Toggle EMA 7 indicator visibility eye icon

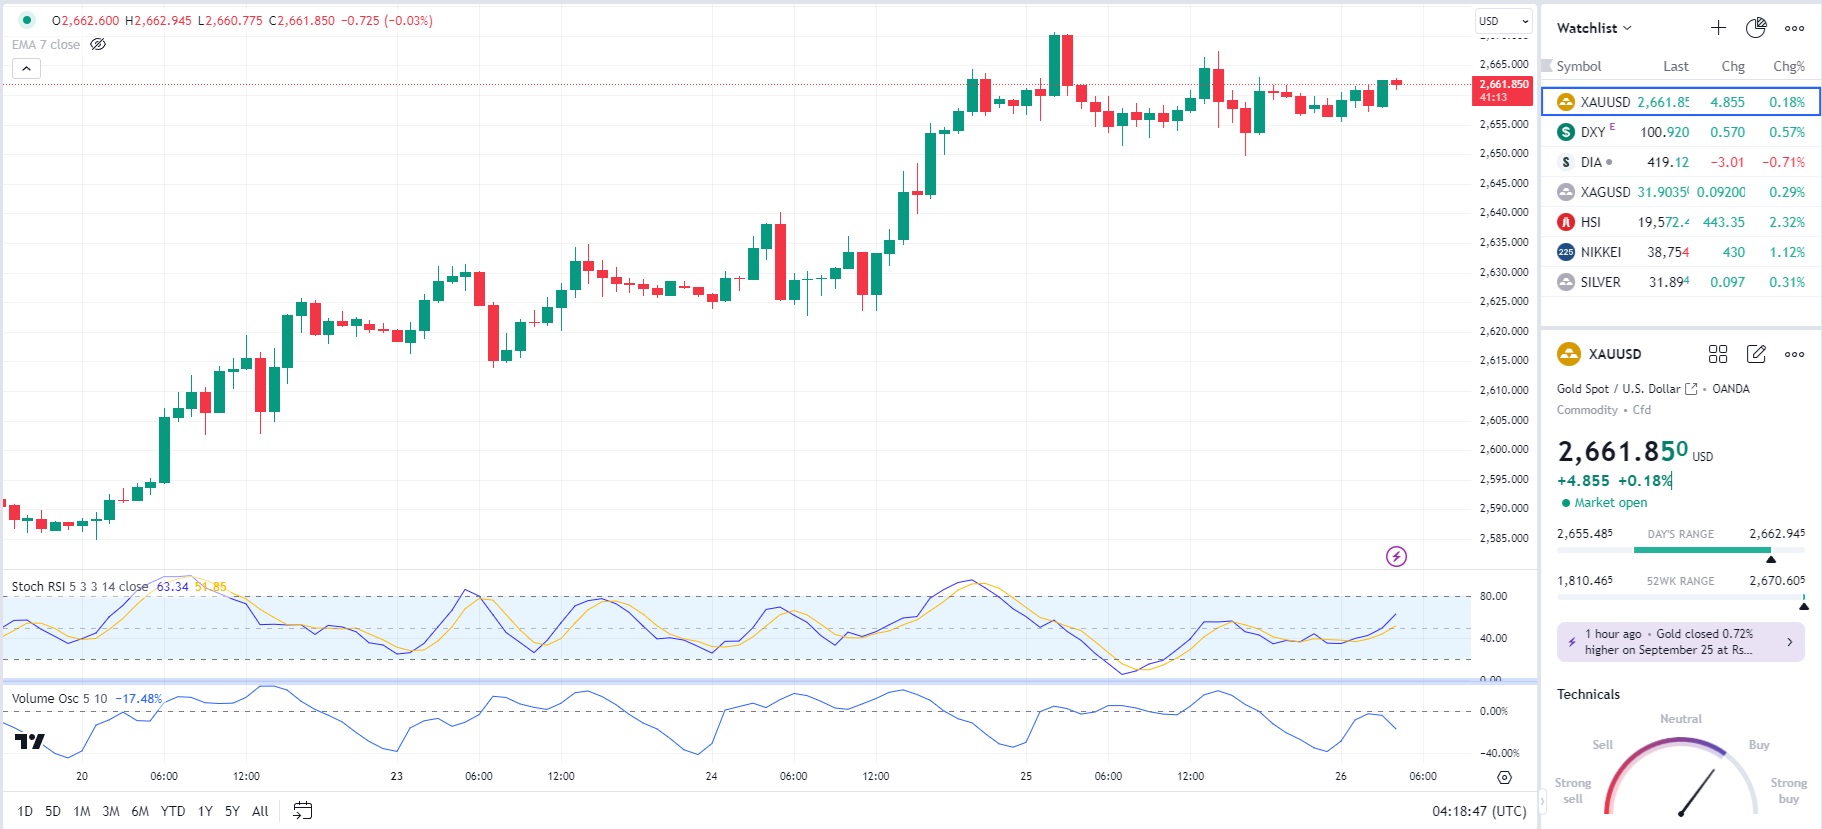98,44
